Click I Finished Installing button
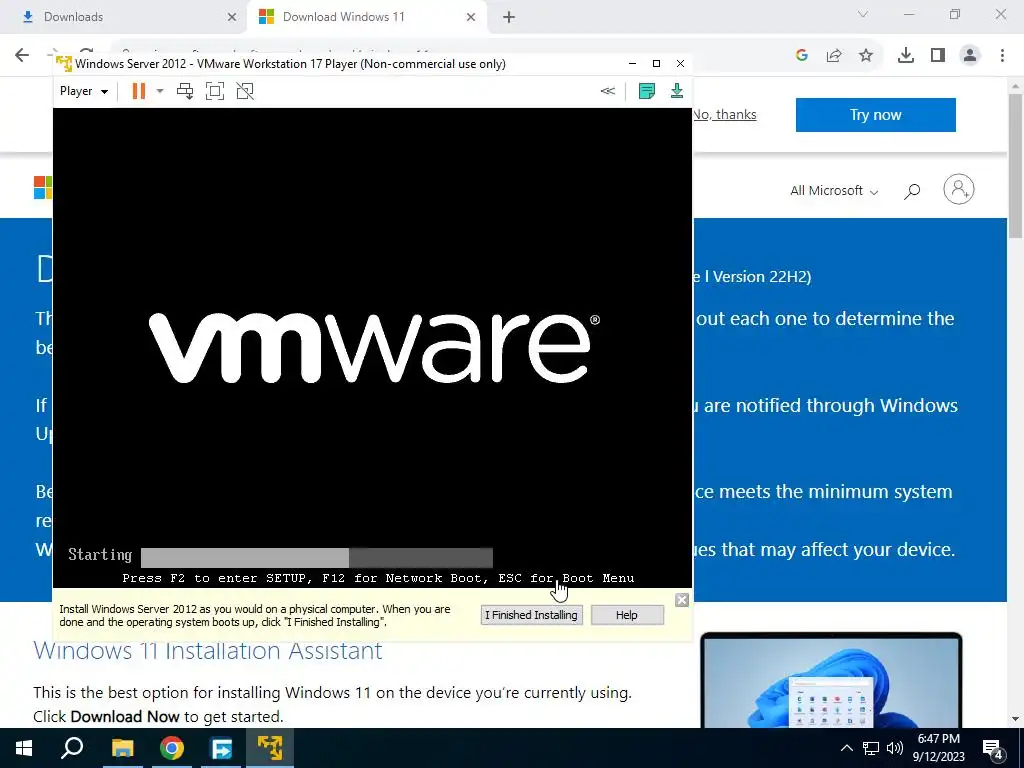 (x=532, y=615)
